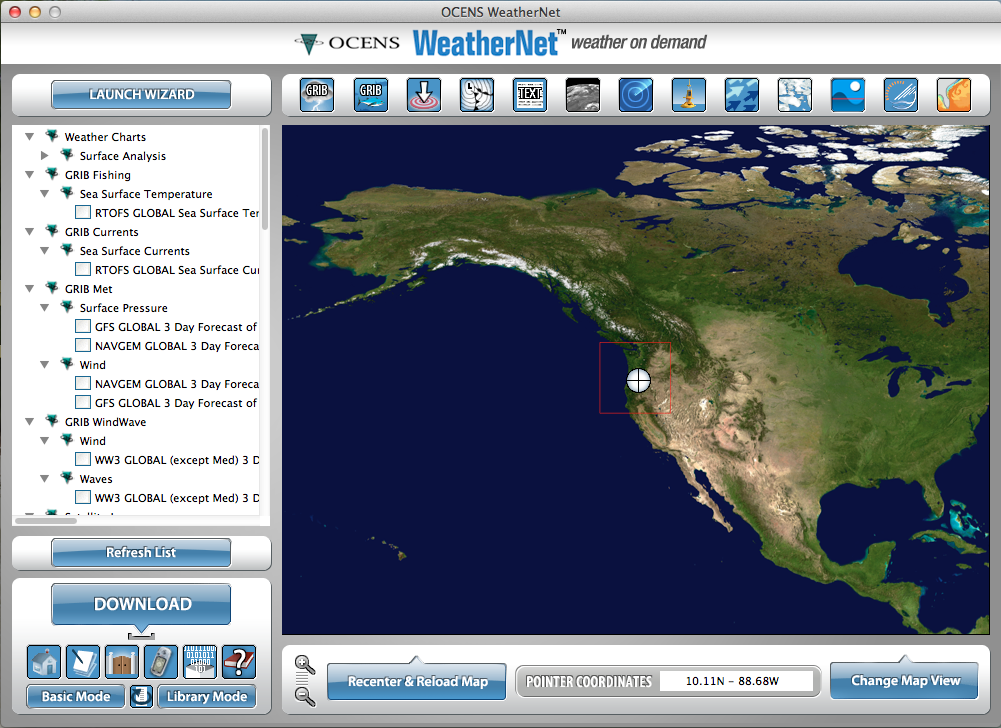Check GFS GLOBAL 3 Day Surface Pressure forecast
This screenshot has height=728, width=1001.
(83, 327)
